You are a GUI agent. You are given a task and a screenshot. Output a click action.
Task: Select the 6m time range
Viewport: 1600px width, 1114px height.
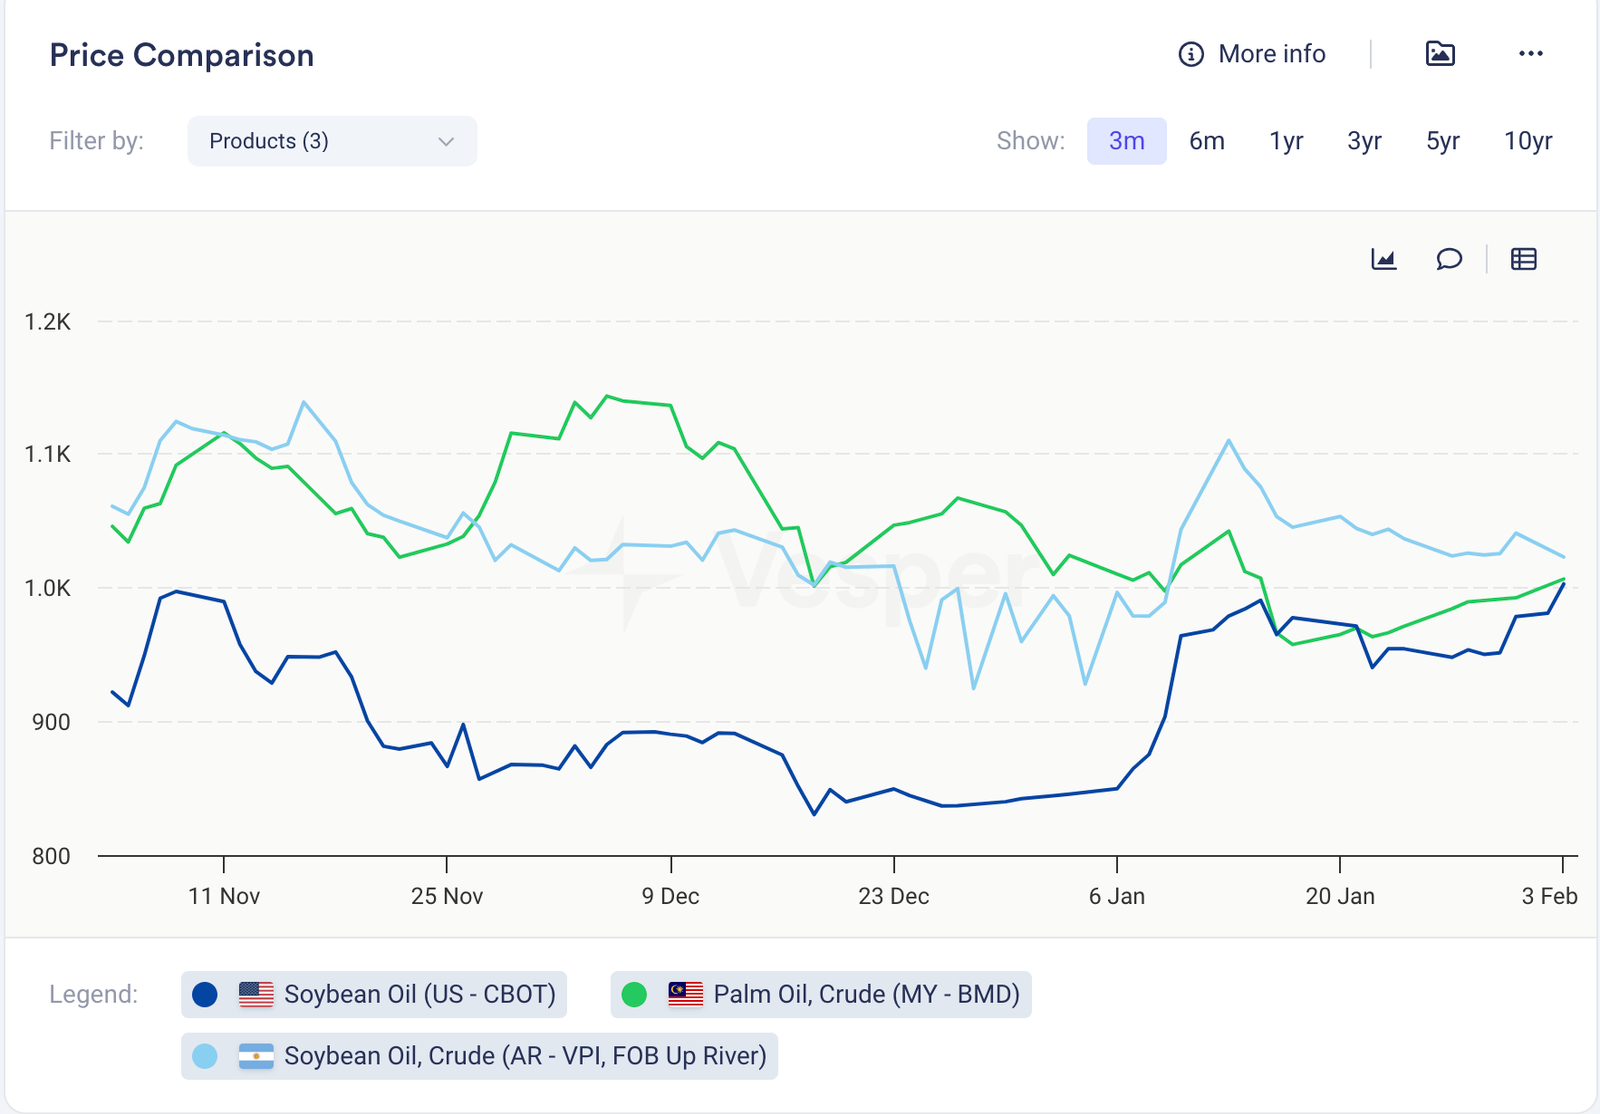click(x=1207, y=141)
